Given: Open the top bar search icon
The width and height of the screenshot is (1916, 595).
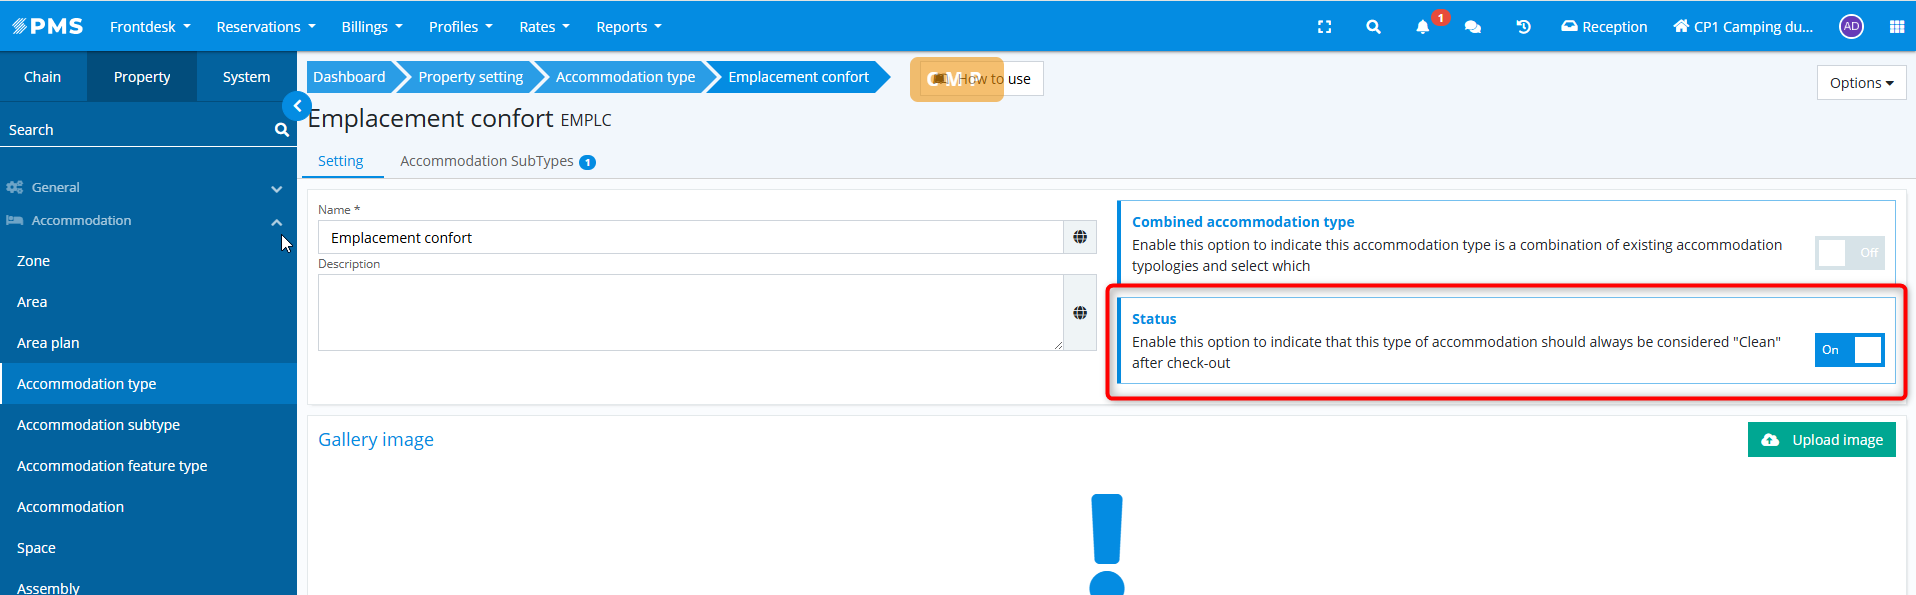Looking at the screenshot, I should click(x=1373, y=27).
